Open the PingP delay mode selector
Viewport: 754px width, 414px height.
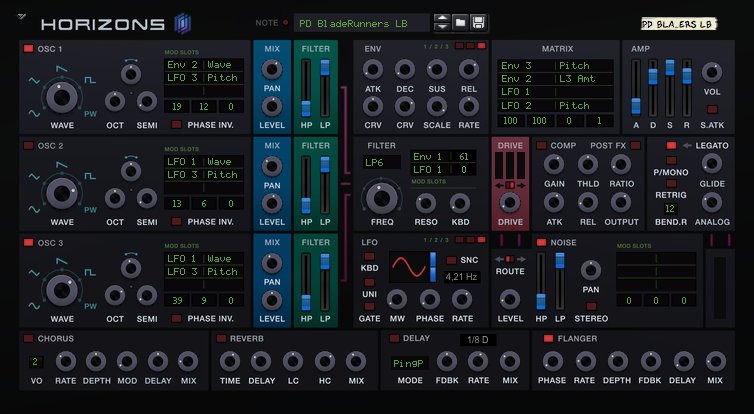pos(408,364)
